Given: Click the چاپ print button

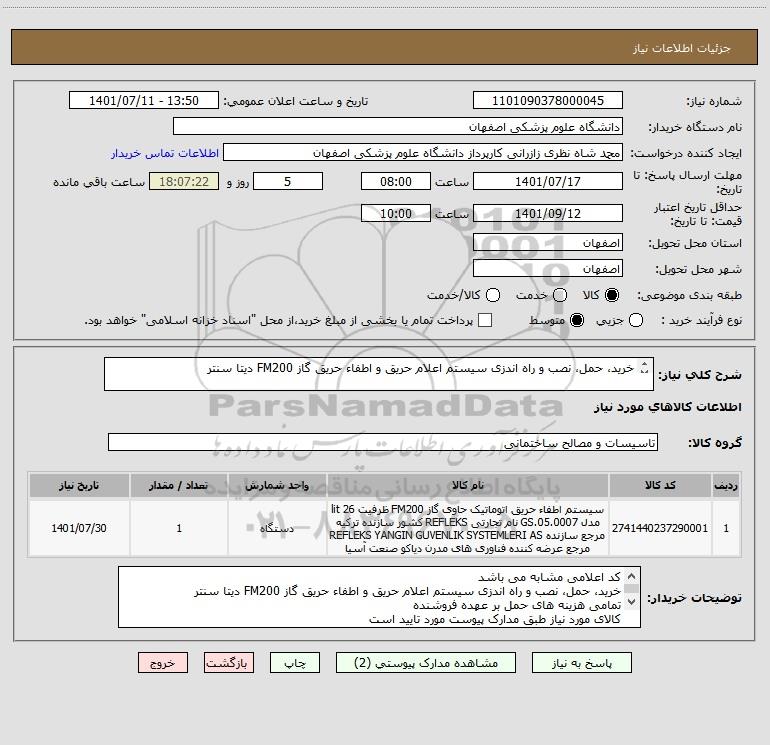Looking at the screenshot, I should (x=295, y=663).
